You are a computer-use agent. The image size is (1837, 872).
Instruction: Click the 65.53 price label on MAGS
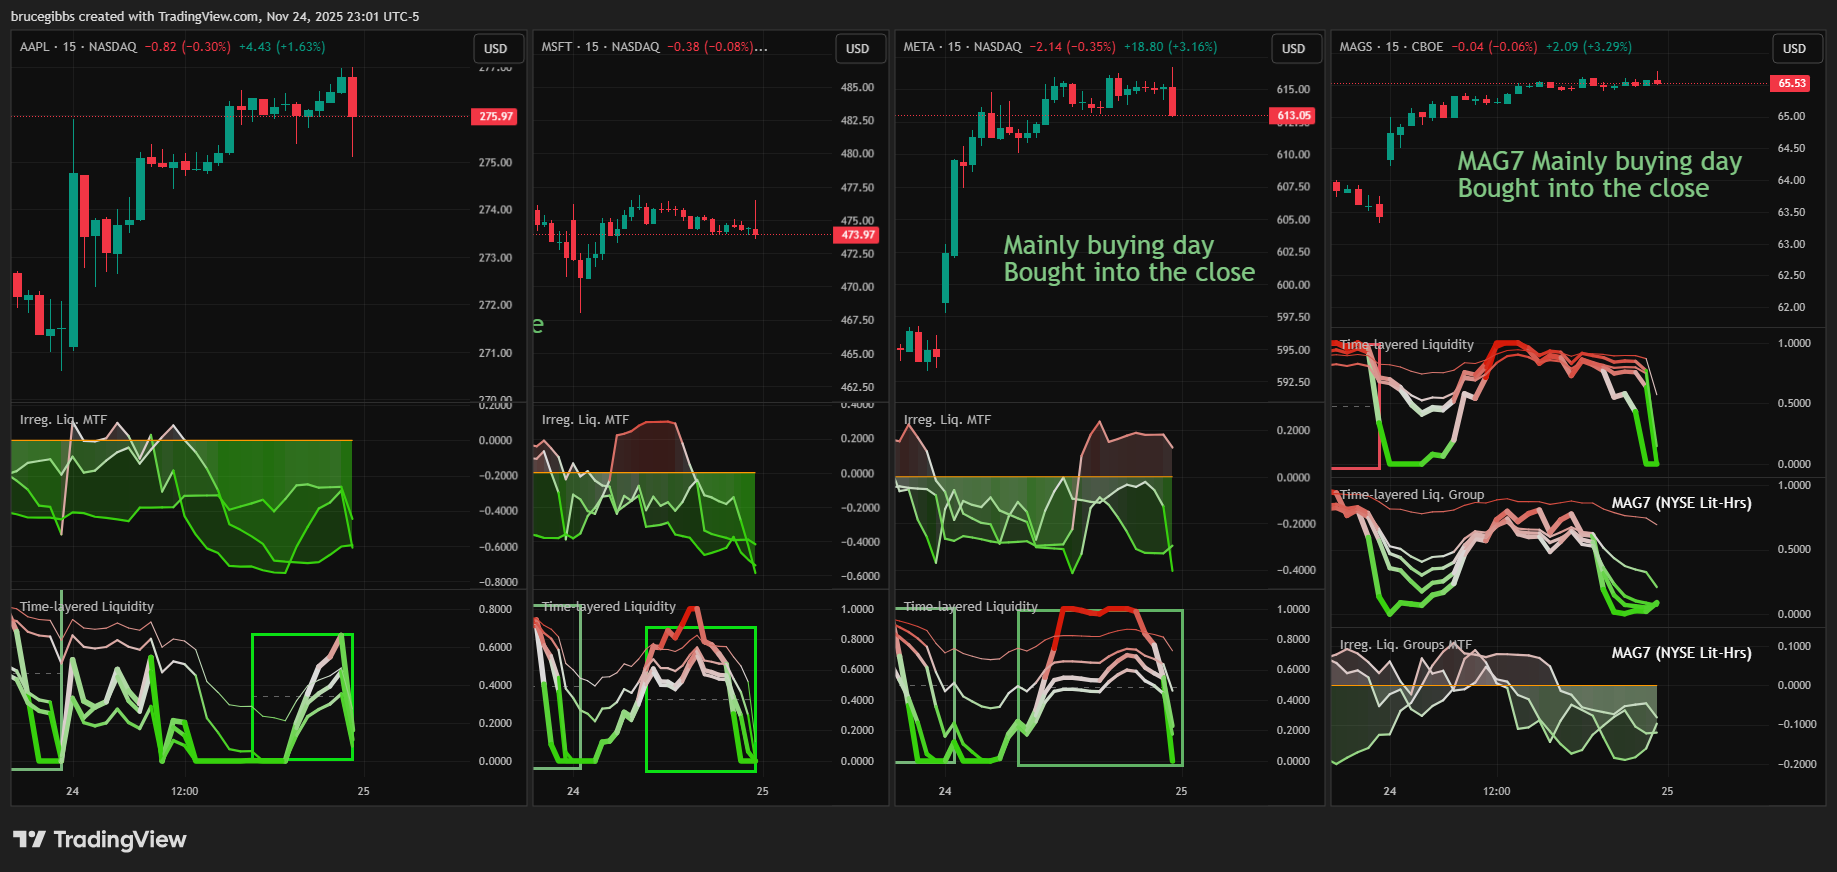[1792, 83]
